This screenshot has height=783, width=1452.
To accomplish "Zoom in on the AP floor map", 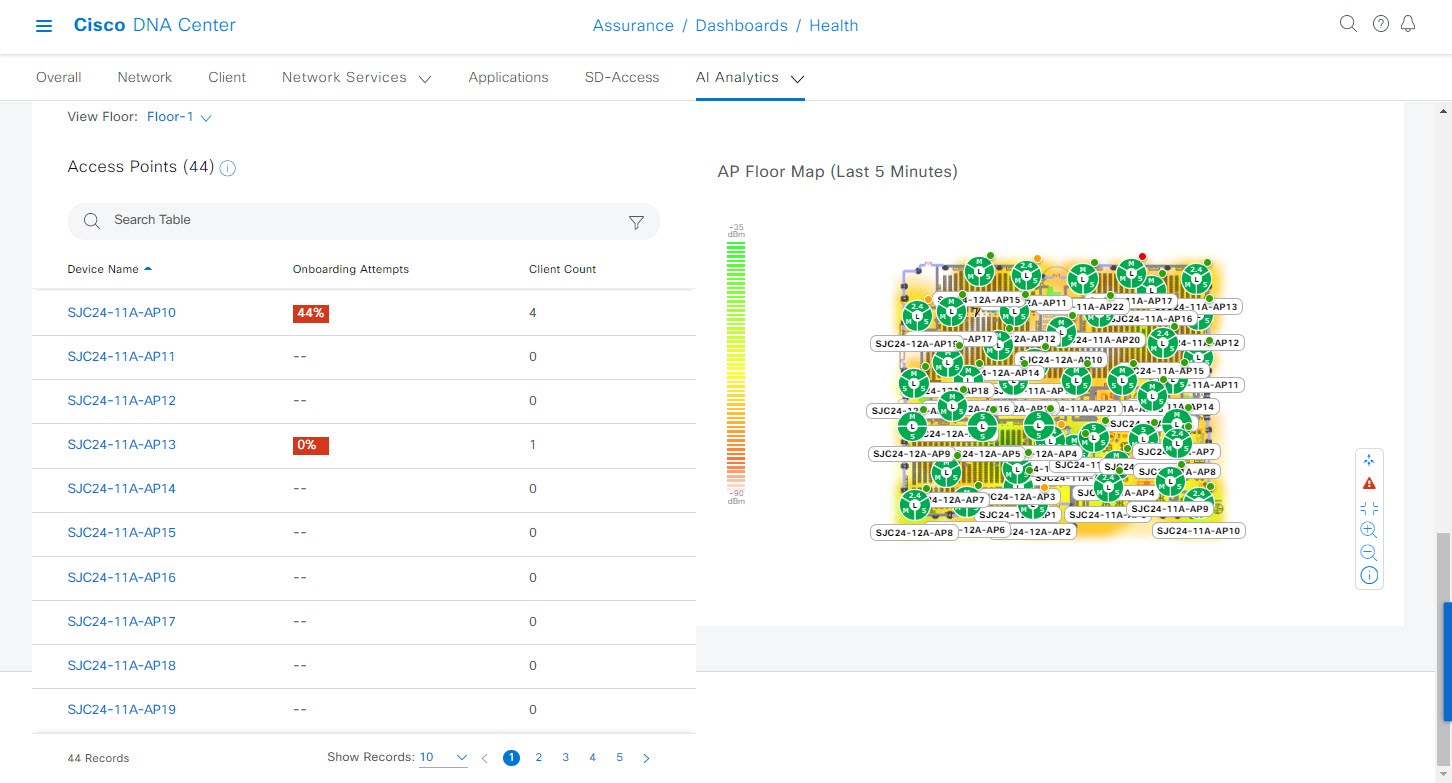I will pyautogui.click(x=1369, y=530).
